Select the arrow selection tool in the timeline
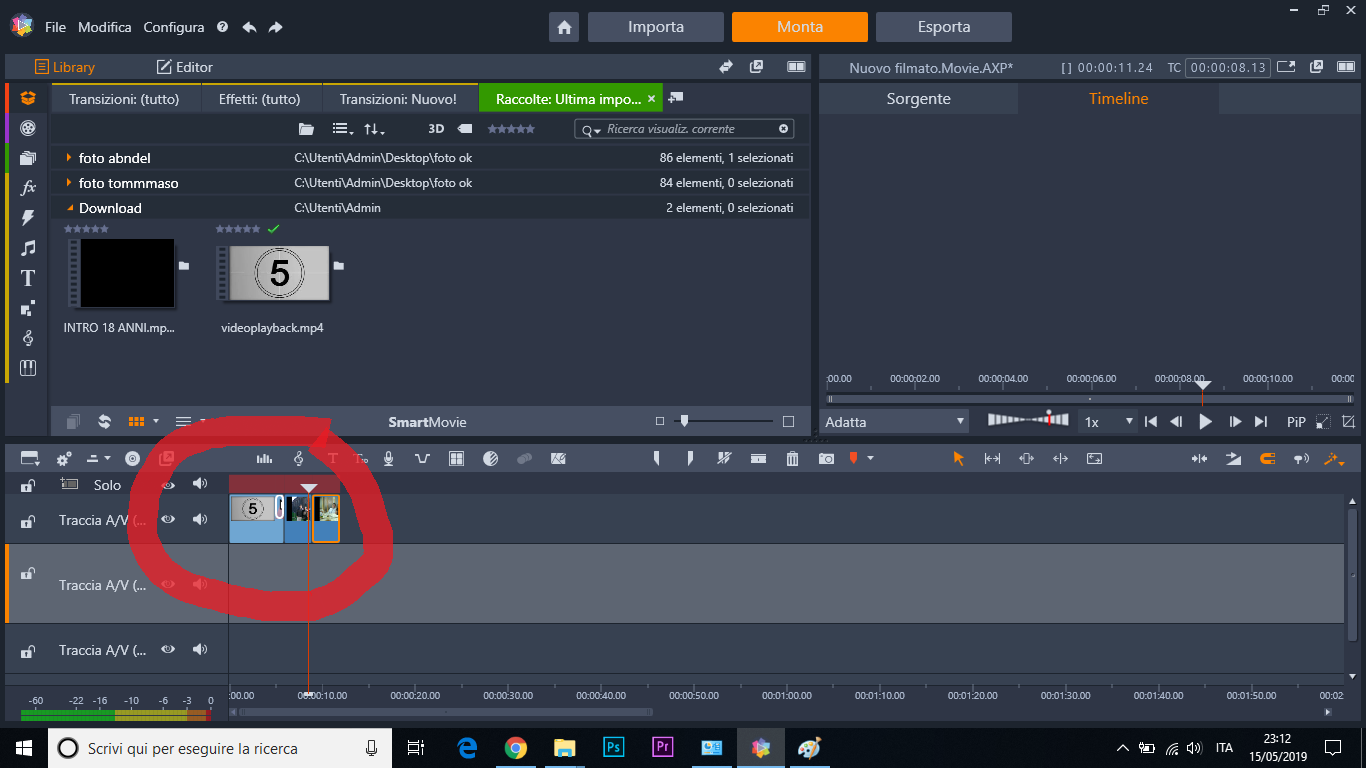Image resolution: width=1366 pixels, height=768 pixels. click(x=958, y=458)
